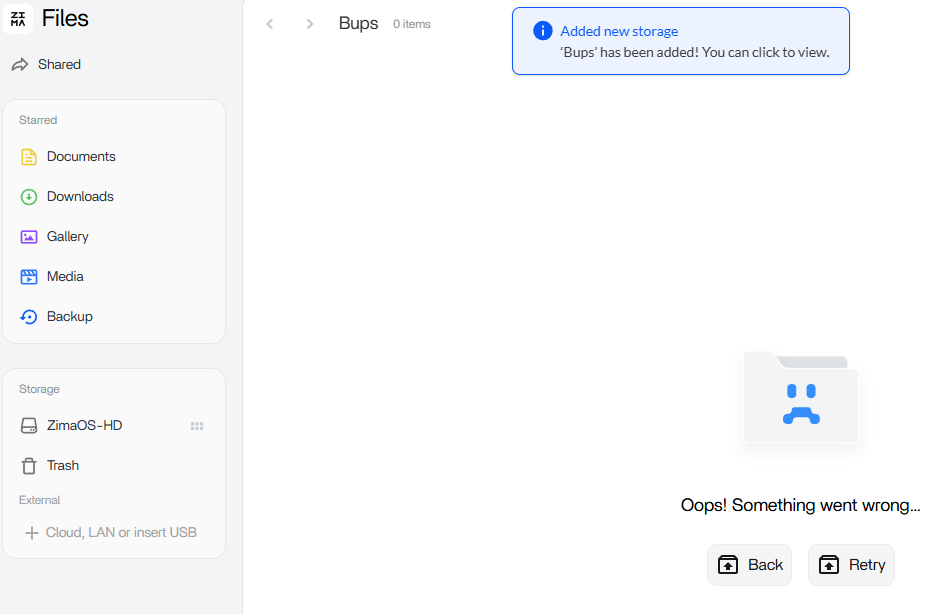
Task: Click the Trash bin icon
Action: click(29, 466)
